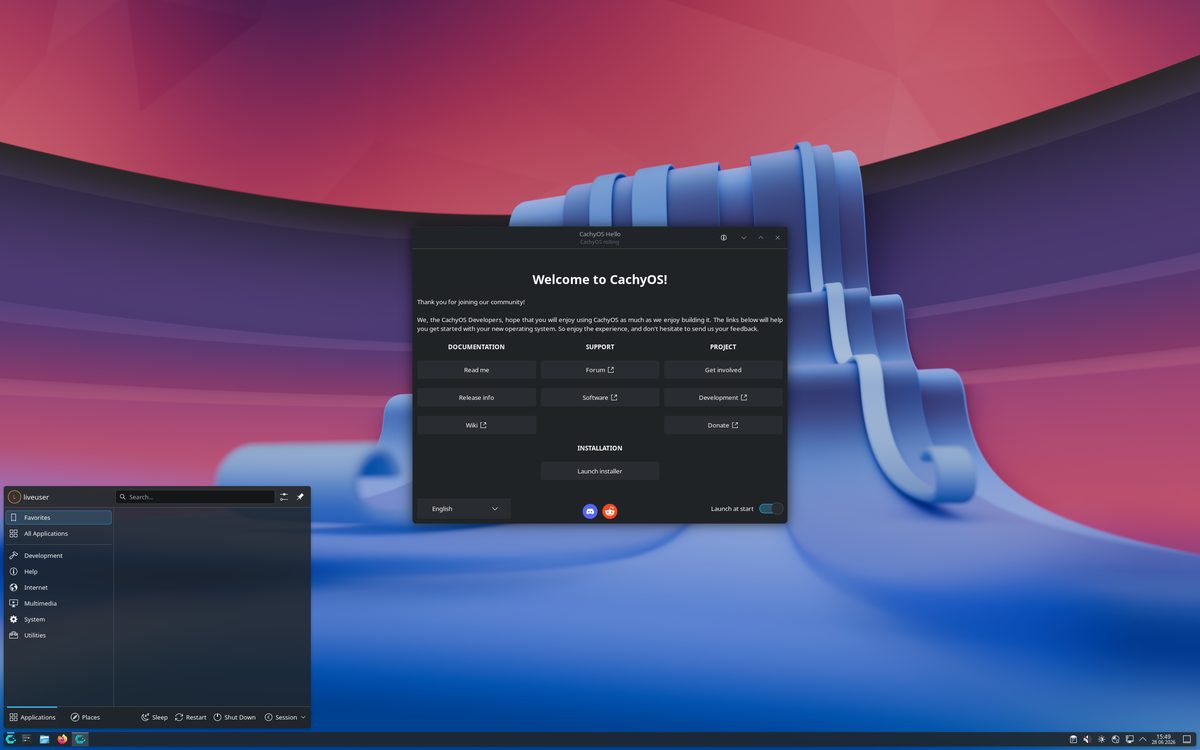Select All Applications category

(x=58, y=534)
